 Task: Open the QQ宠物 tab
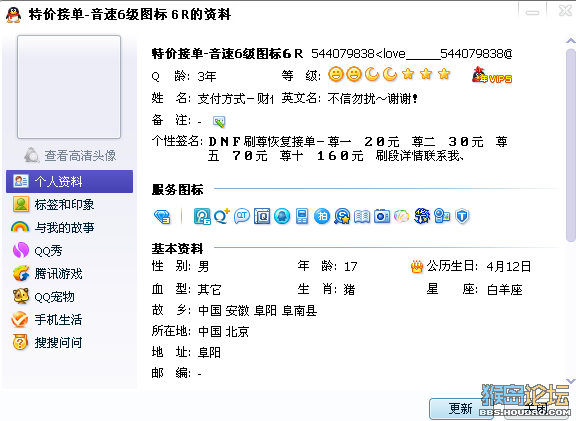[x=69, y=297]
